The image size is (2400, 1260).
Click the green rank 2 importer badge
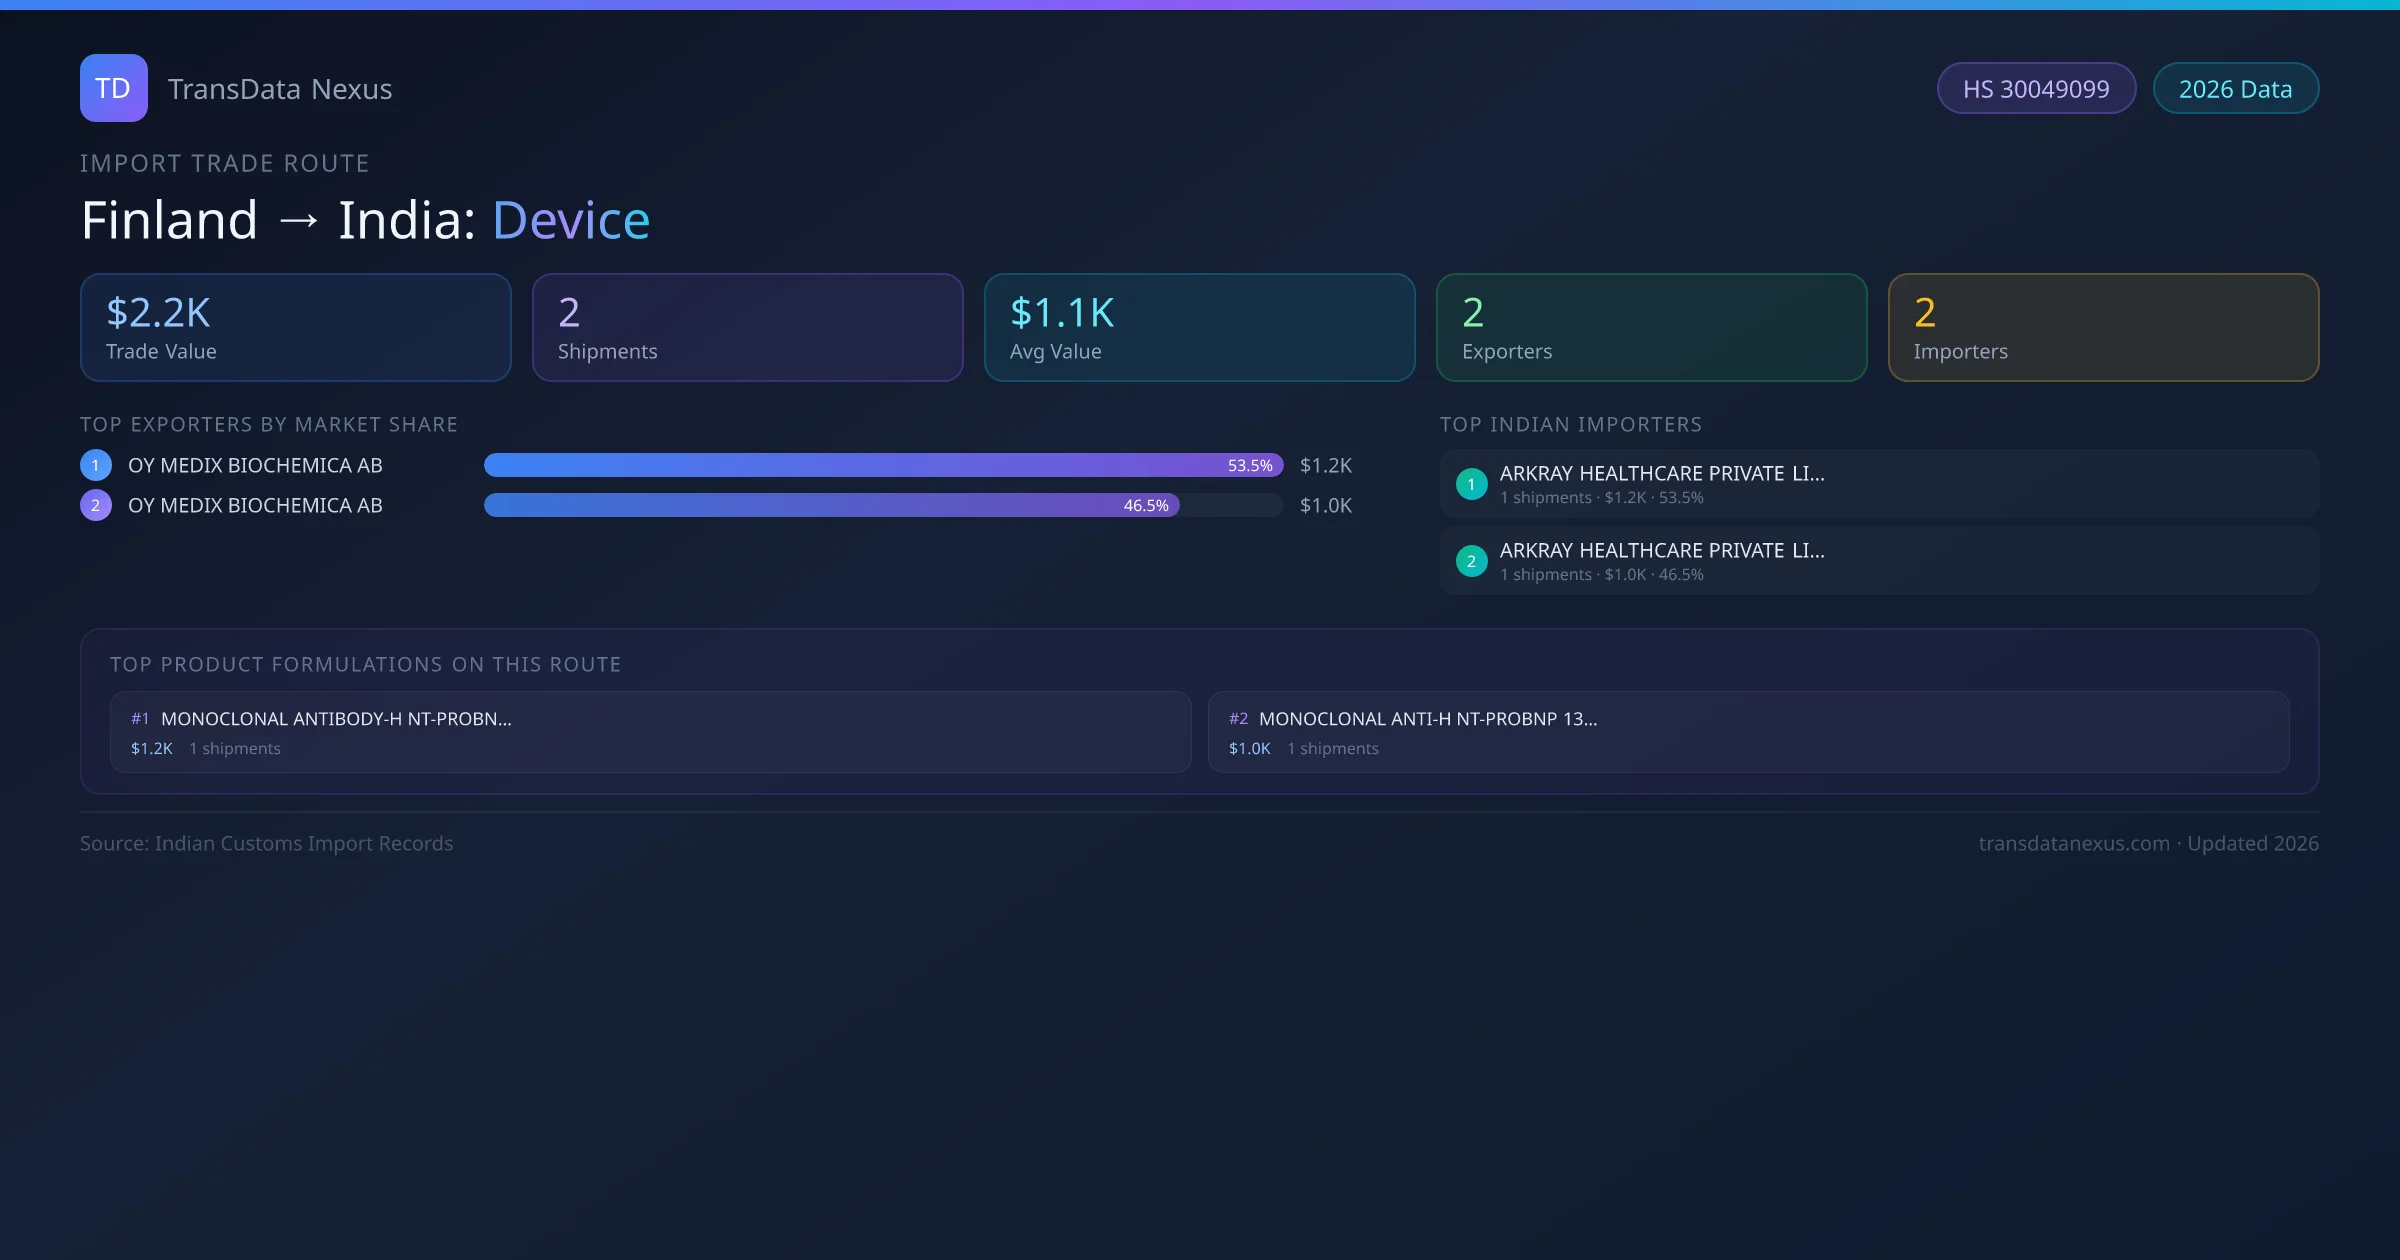coord(1471,561)
